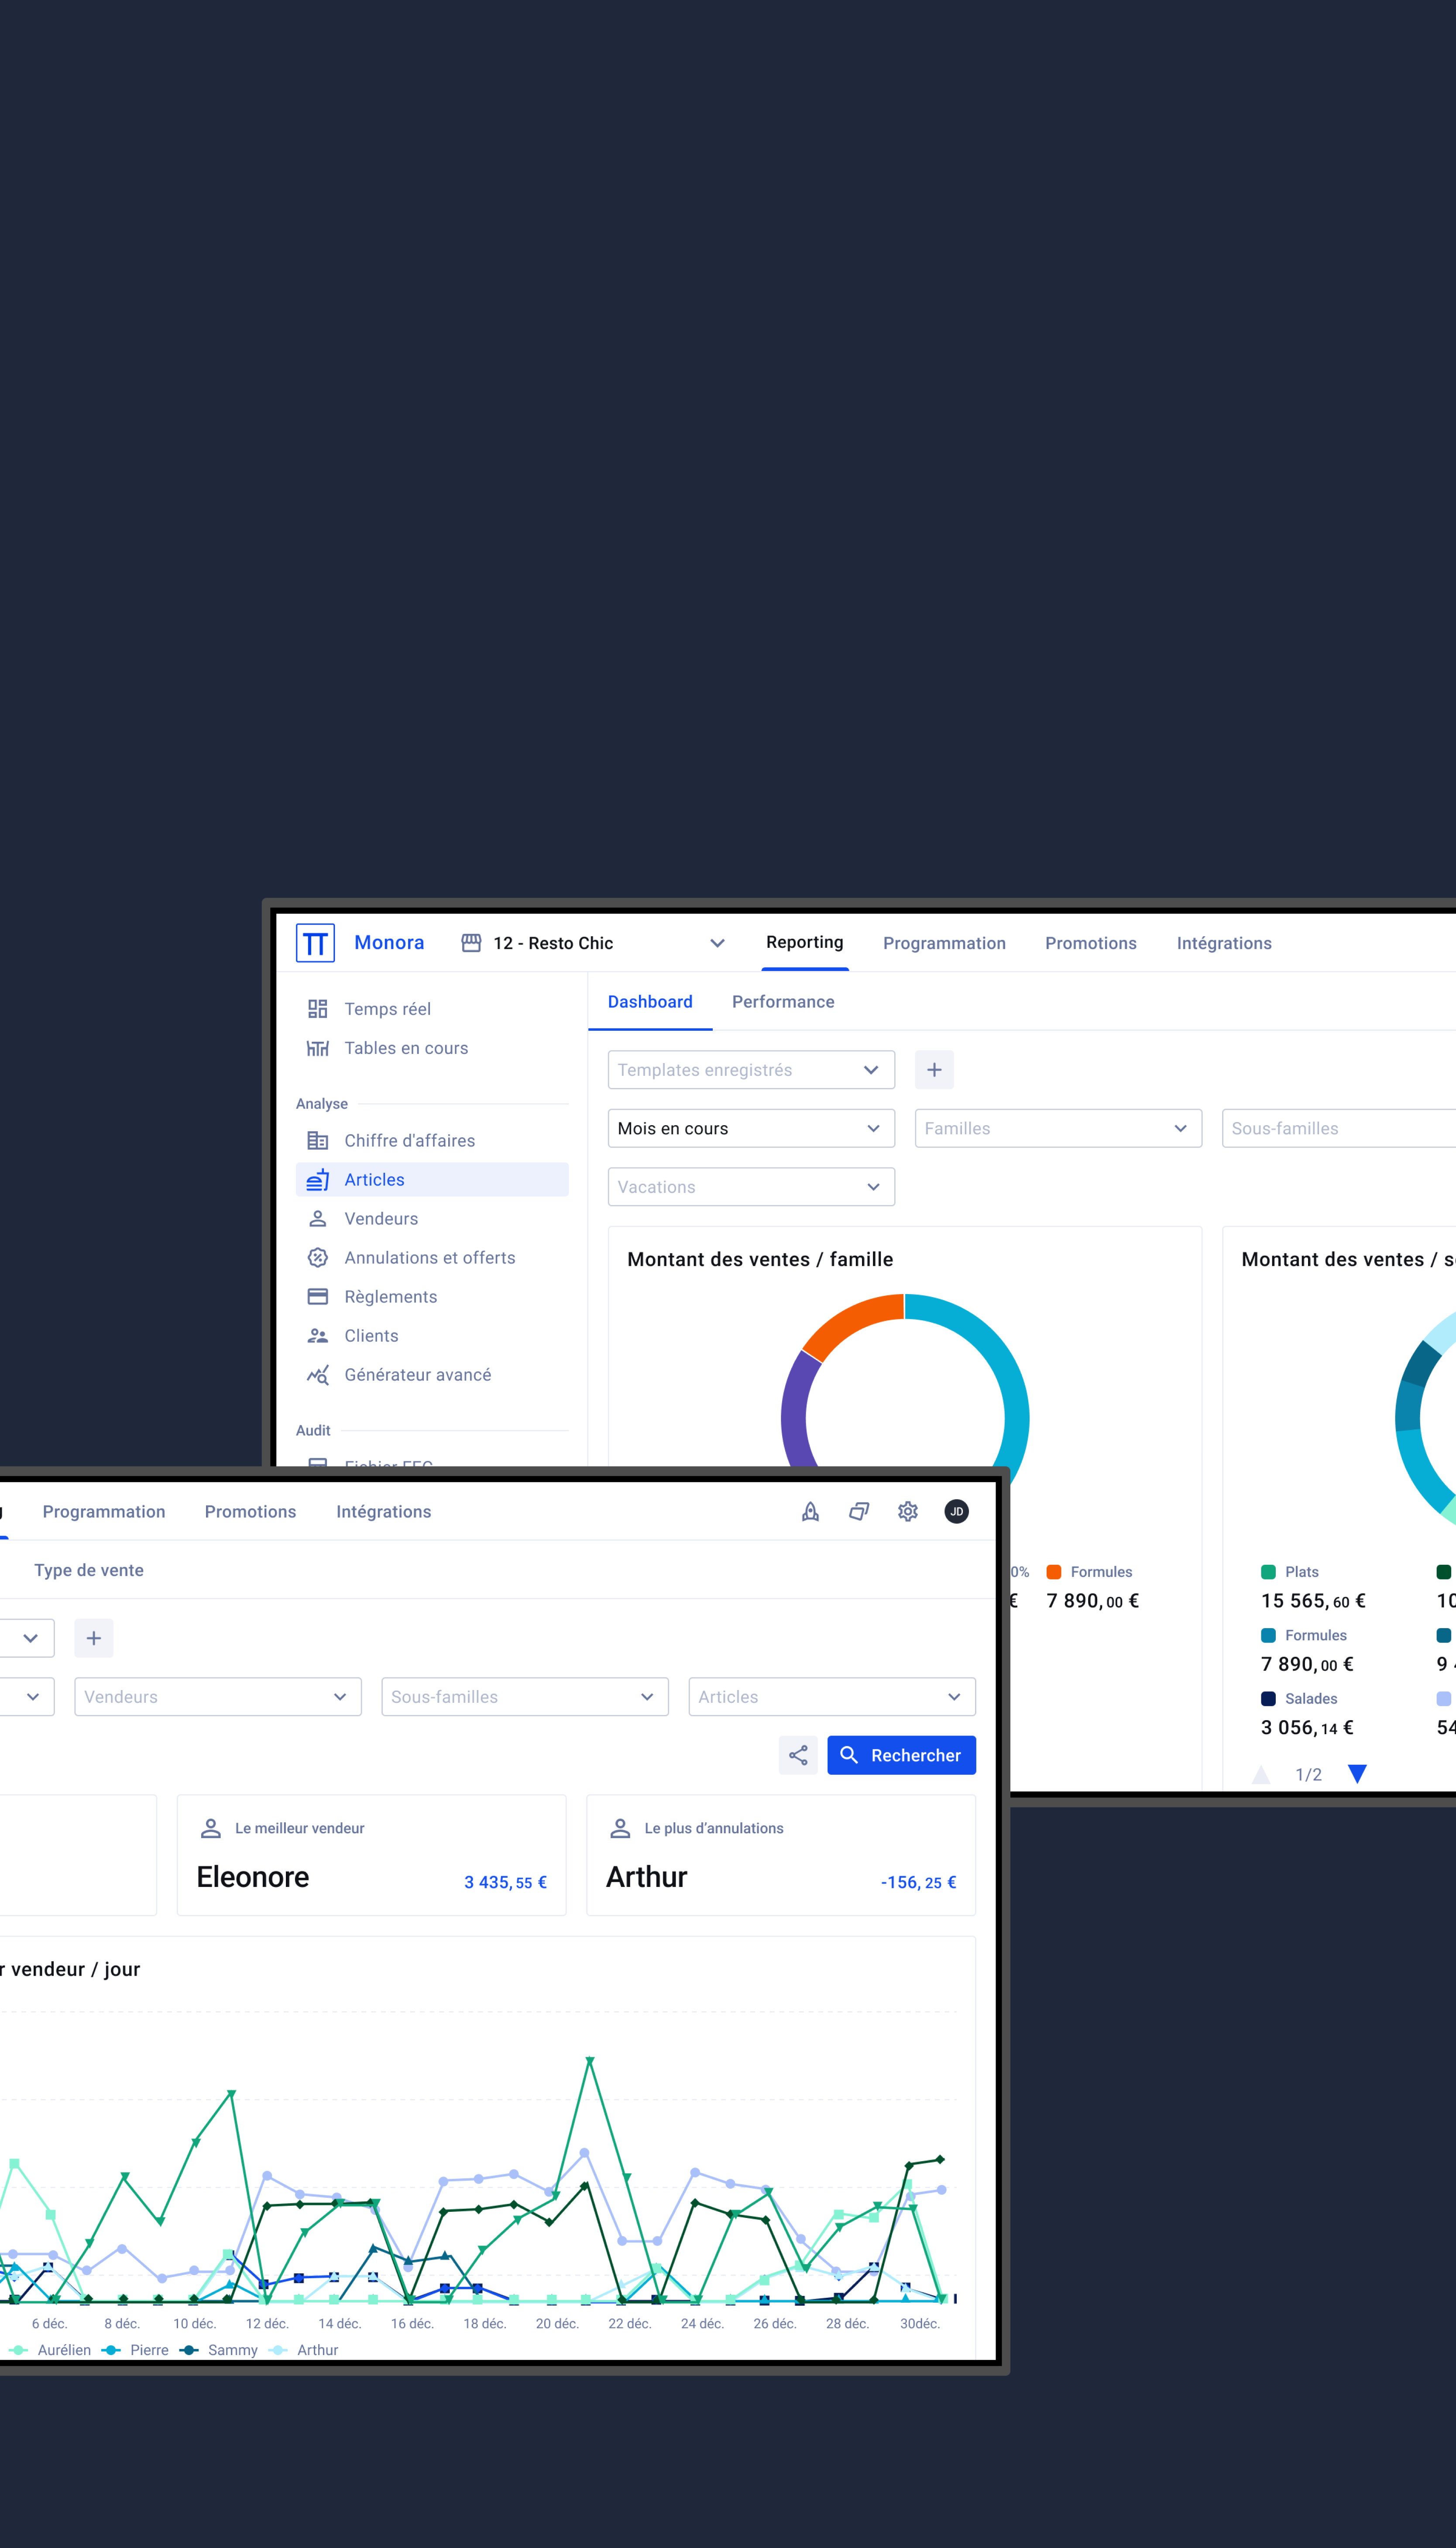Screen dimensions: 1456x2548
Task: Open Annulations et offerts section
Action: tap(432, 1258)
